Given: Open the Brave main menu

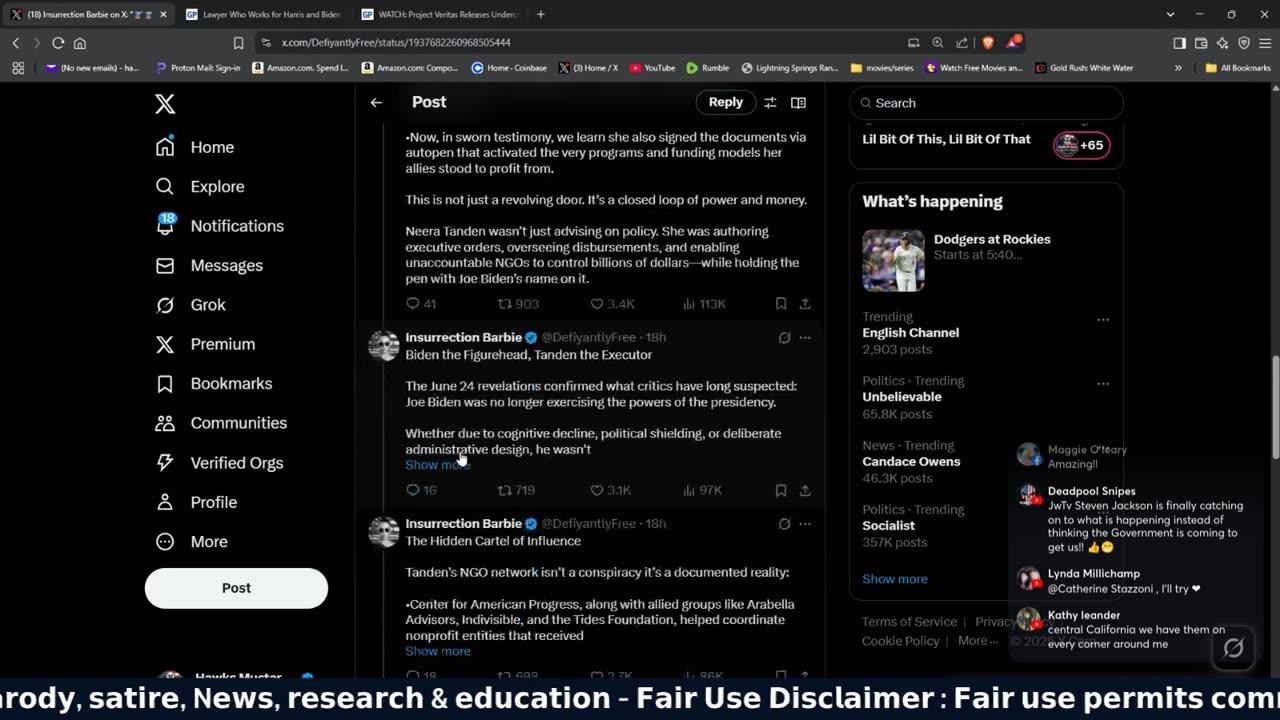Looking at the screenshot, I should (x=1264, y=43).
